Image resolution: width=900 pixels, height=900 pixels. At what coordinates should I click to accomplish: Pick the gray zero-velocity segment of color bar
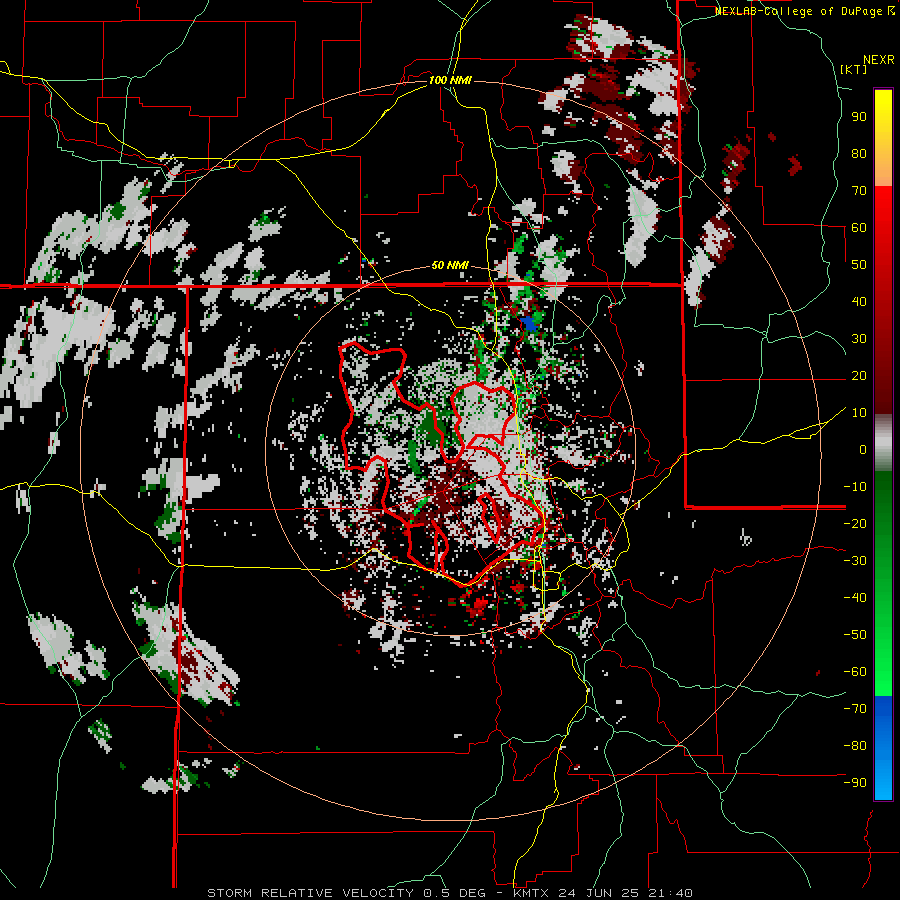coord(883,443)
